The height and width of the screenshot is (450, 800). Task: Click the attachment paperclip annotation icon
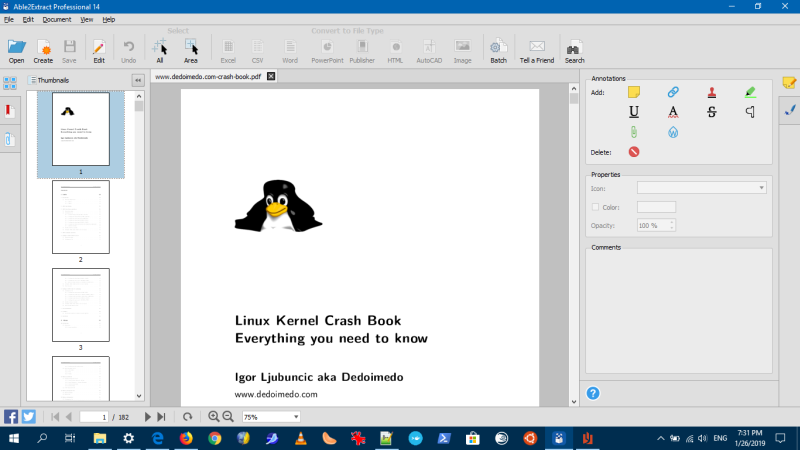coord(634,132)
